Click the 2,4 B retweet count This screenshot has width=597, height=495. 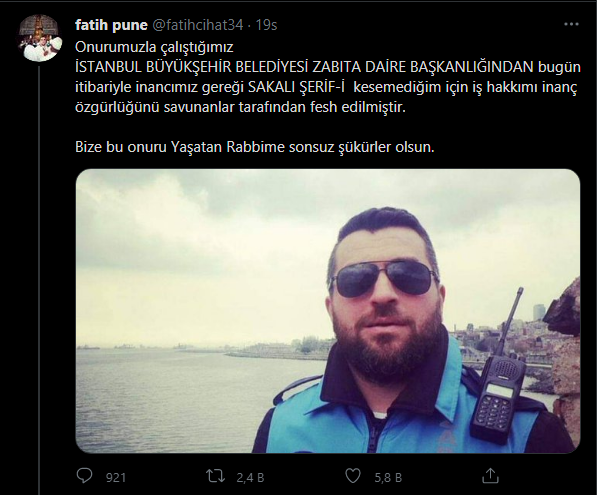pos(250,477)
